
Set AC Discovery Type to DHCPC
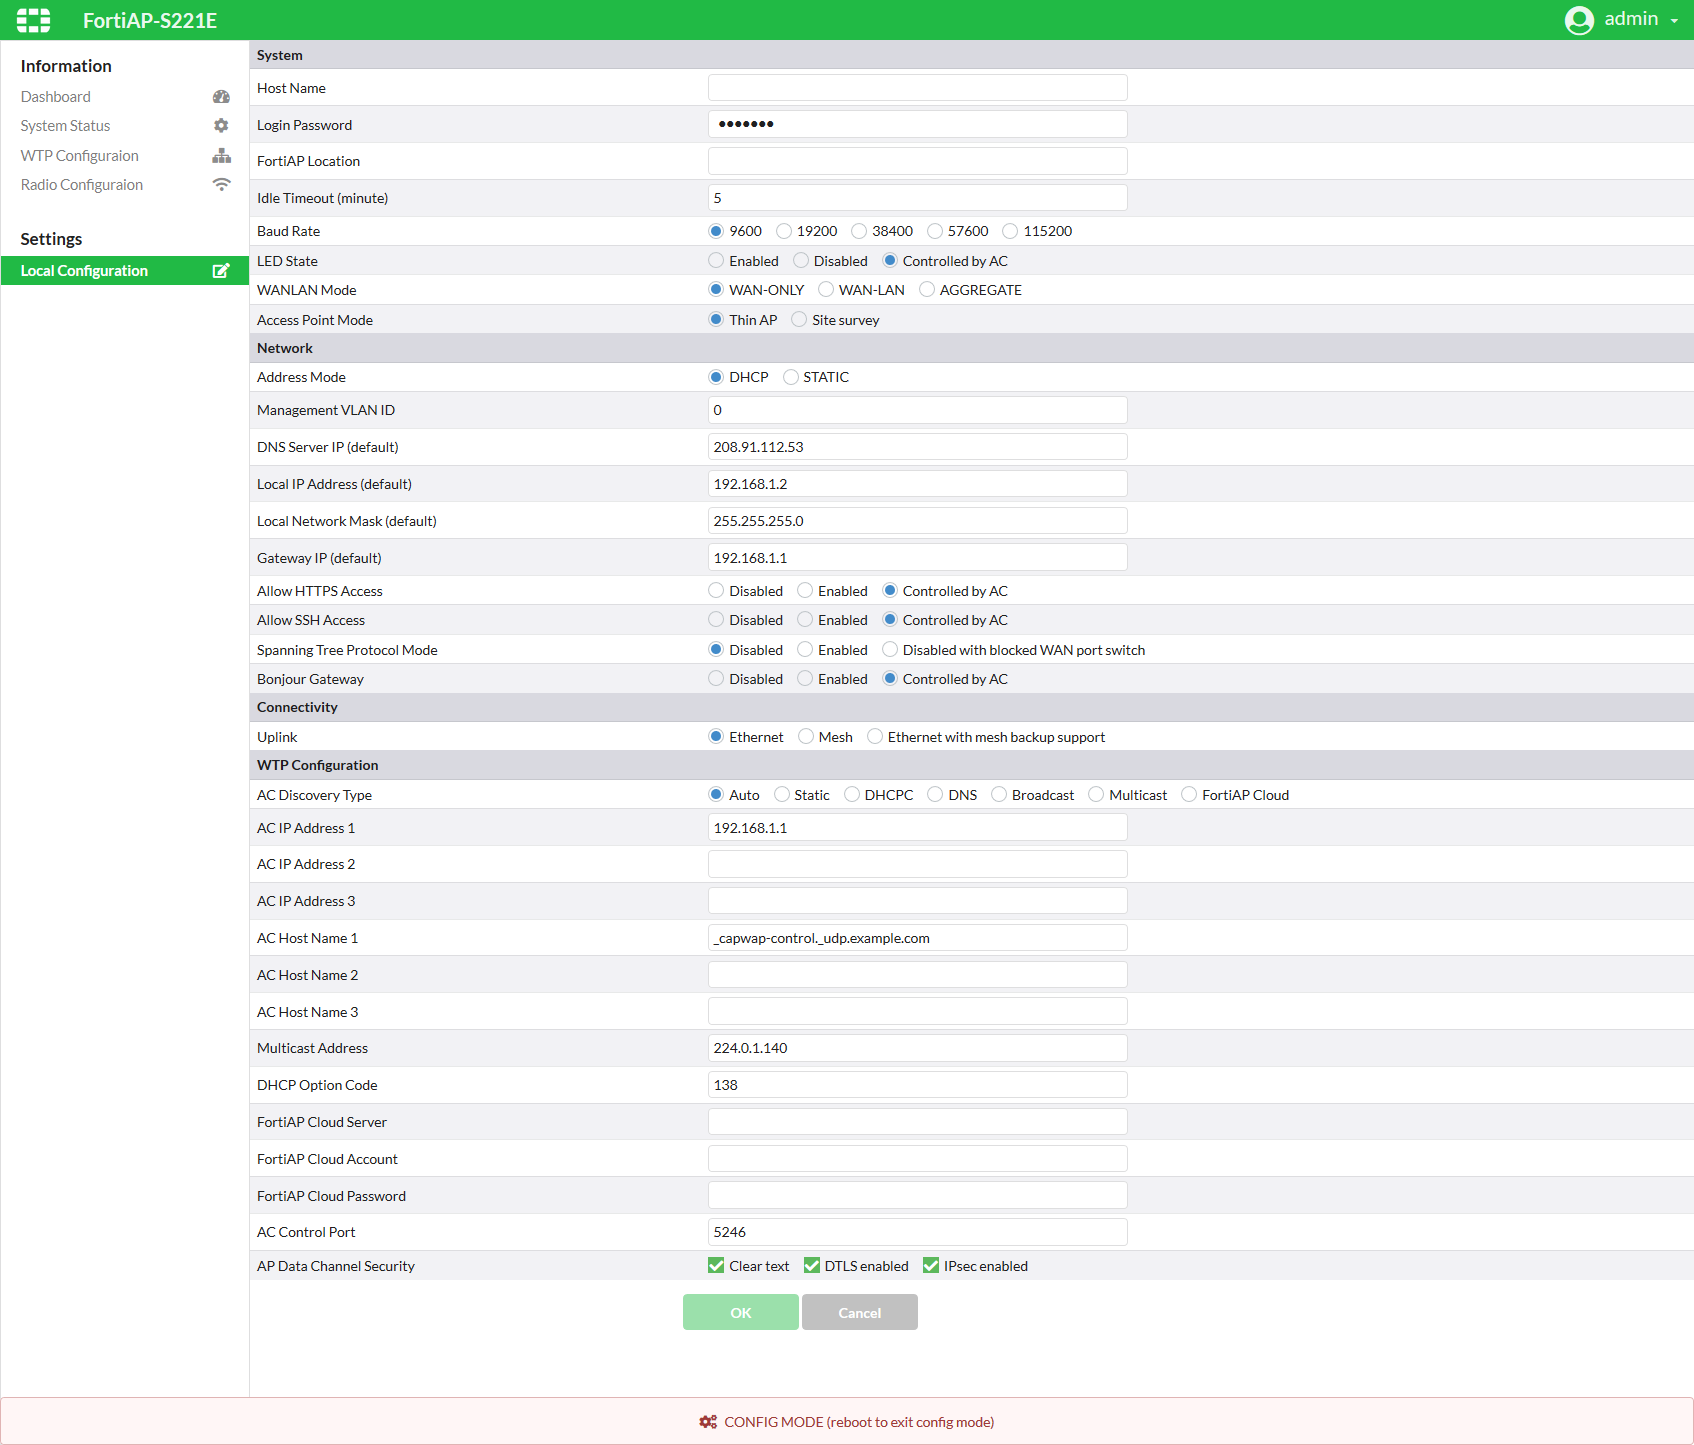852,795
